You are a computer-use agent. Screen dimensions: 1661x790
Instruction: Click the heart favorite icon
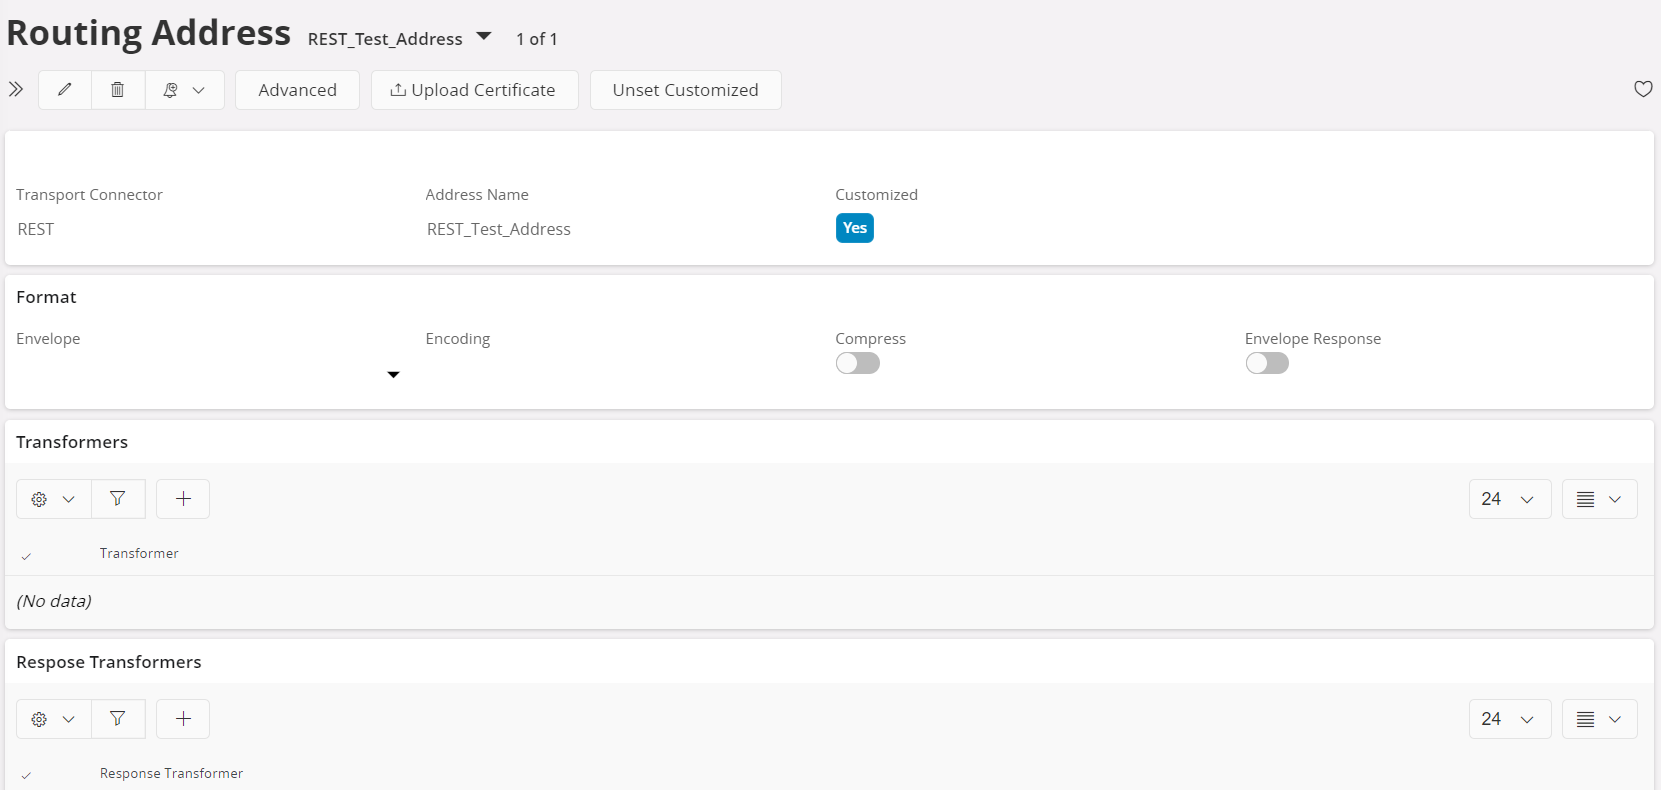(1642, 89)
